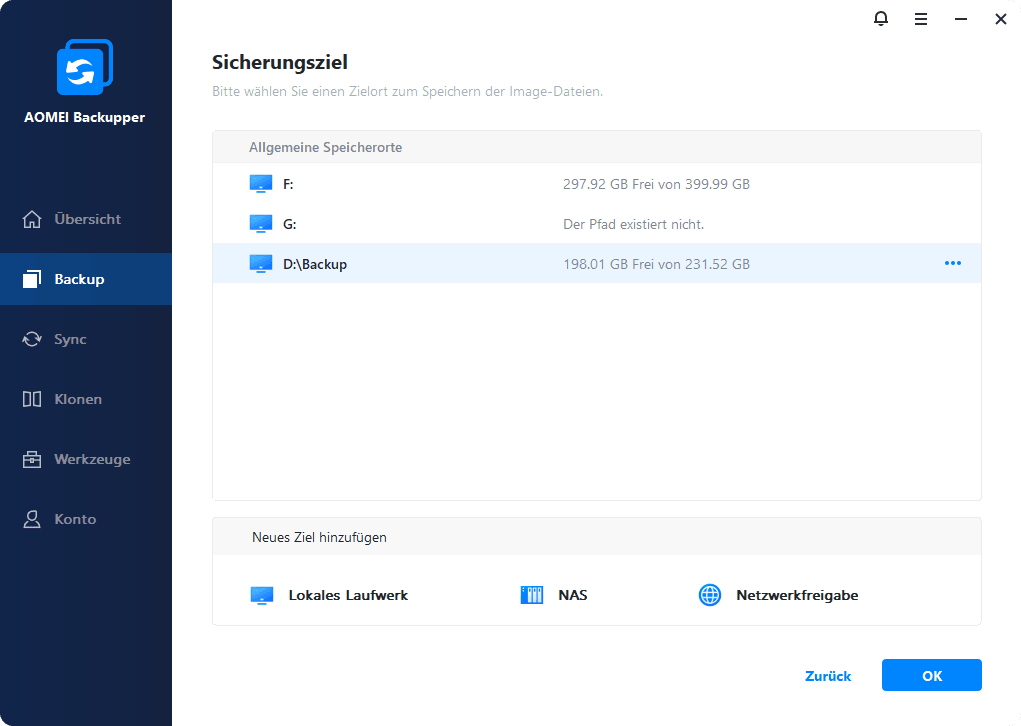Screen dimensions: 1021x726
Task: Click the 'Sicherungsziel' heading
Action: [x=280, y=63]
